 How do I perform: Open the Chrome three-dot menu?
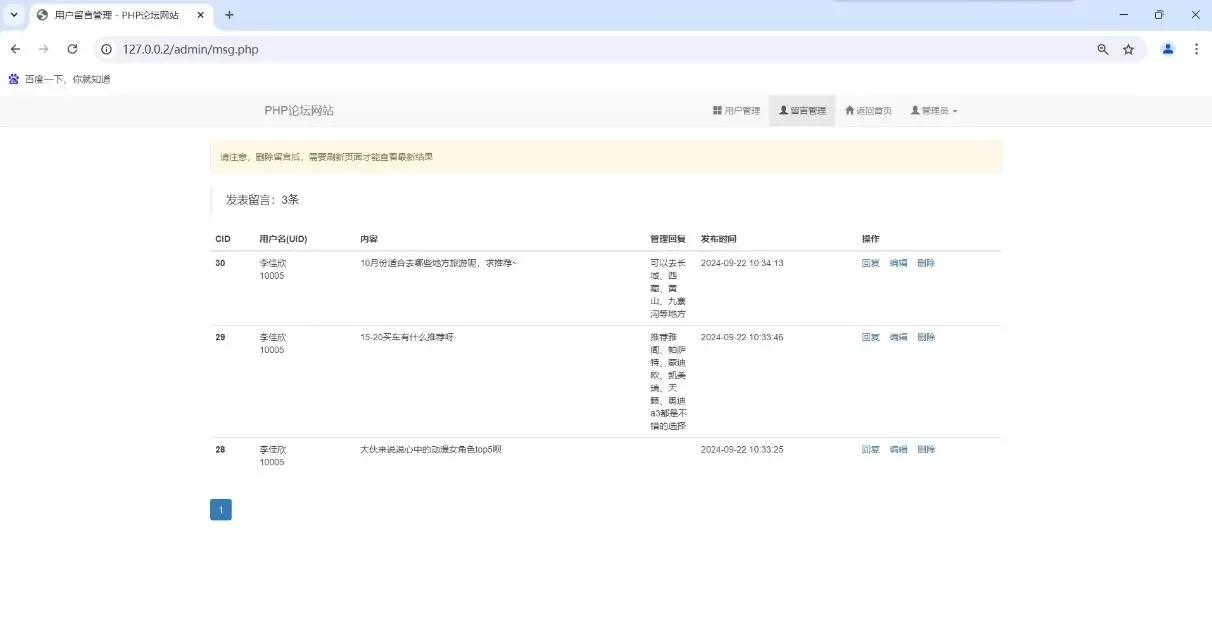tap(1196, 48)
